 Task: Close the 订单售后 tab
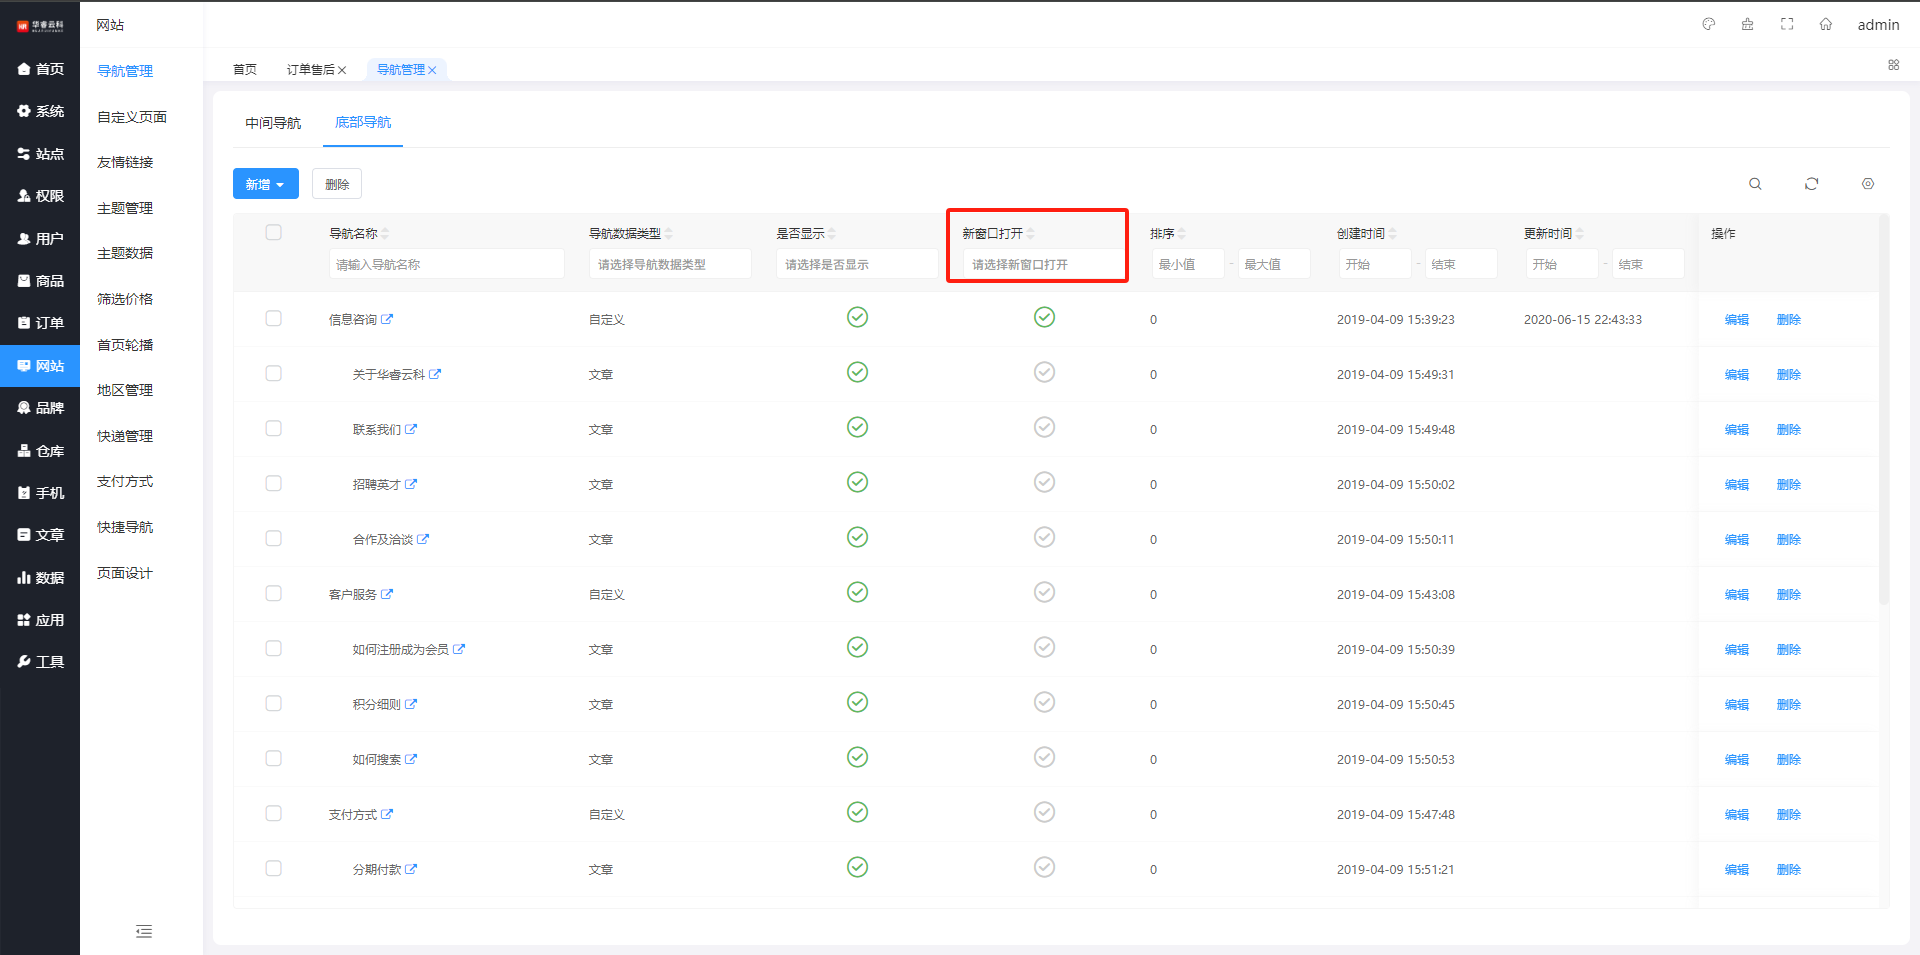342,70
